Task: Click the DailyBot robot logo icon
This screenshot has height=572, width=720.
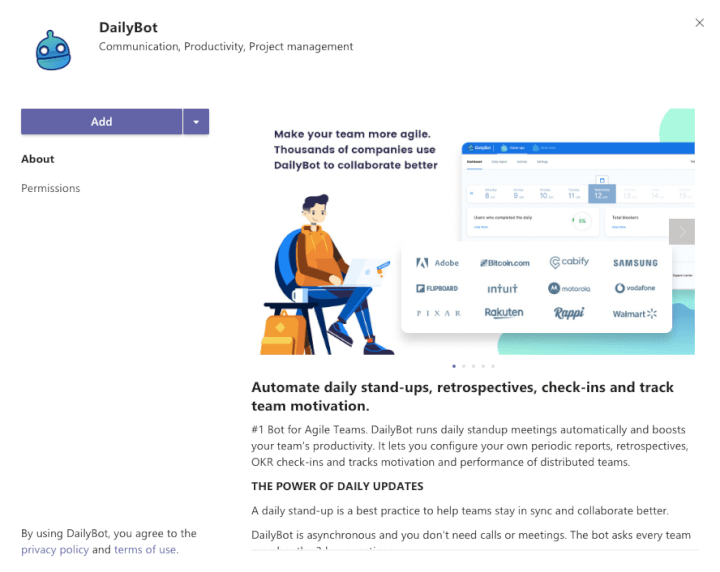Action: point(53,50)
